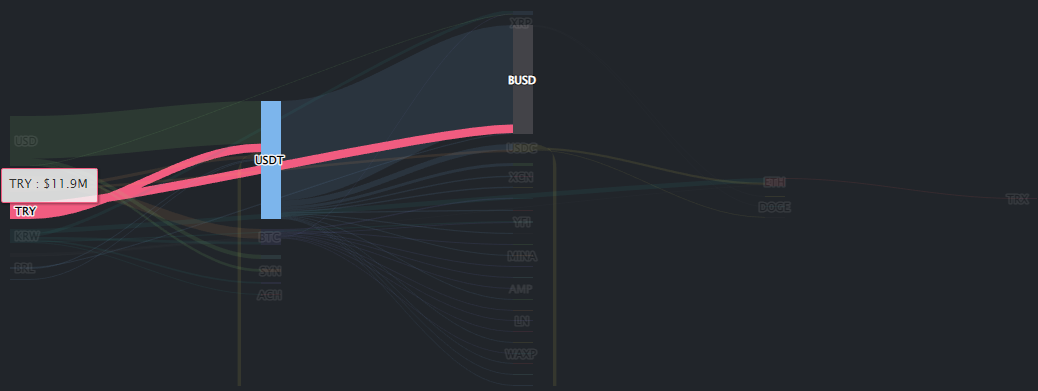1038x391 pixels.
Task: Select the USD source node
Action: 26,141
